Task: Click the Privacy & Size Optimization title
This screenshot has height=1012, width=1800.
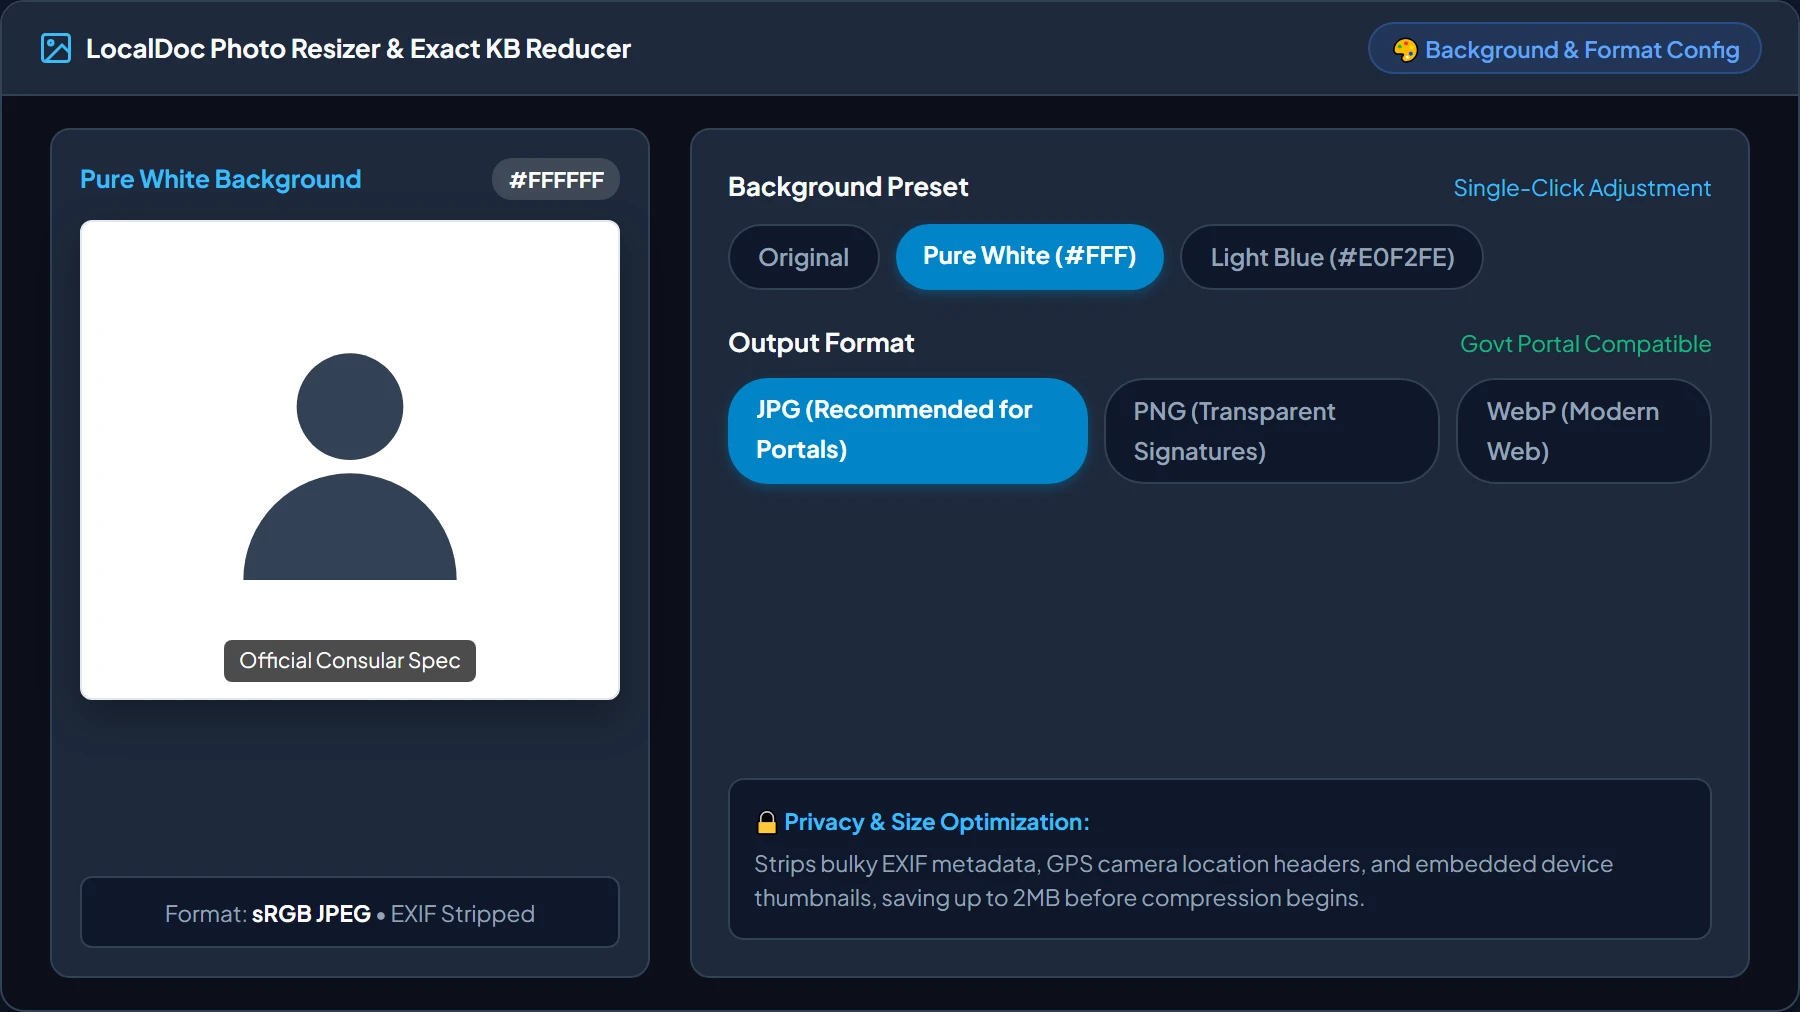Action: (936, 822)
